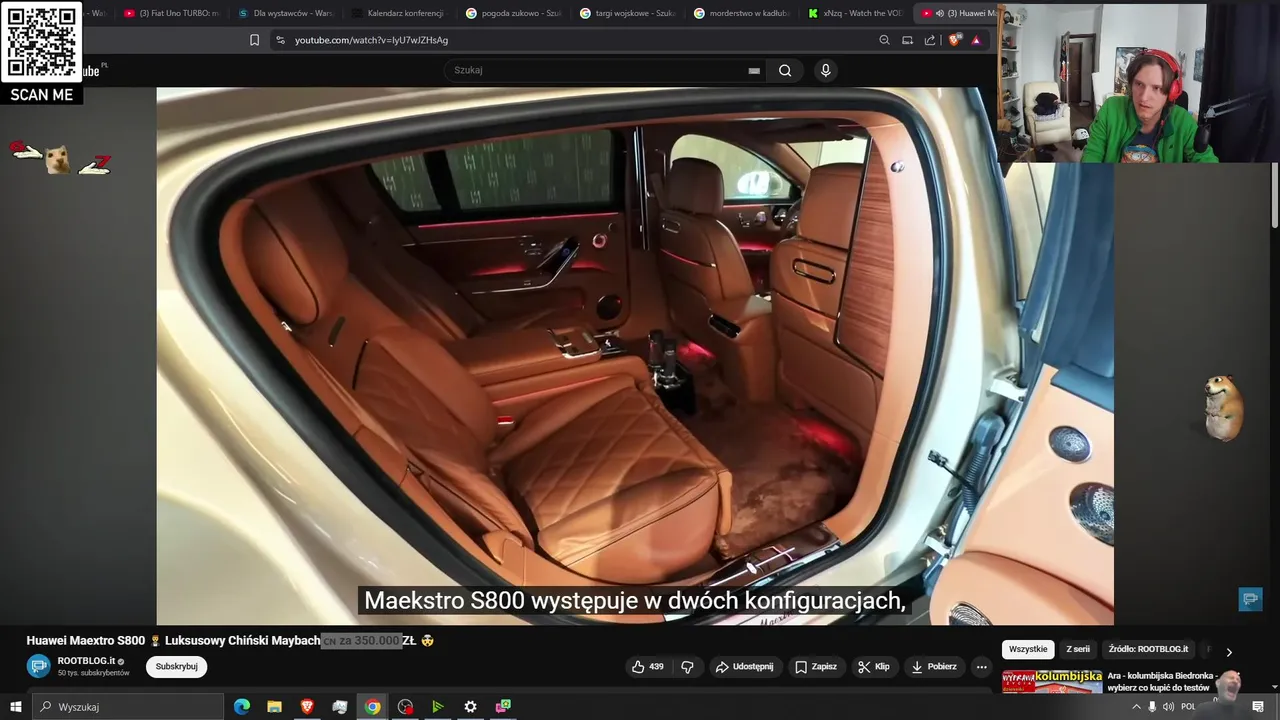This screenshot has height=720, width=1280.
Task: Open the site settings icon beside the URL
Action: coord(280,40)
